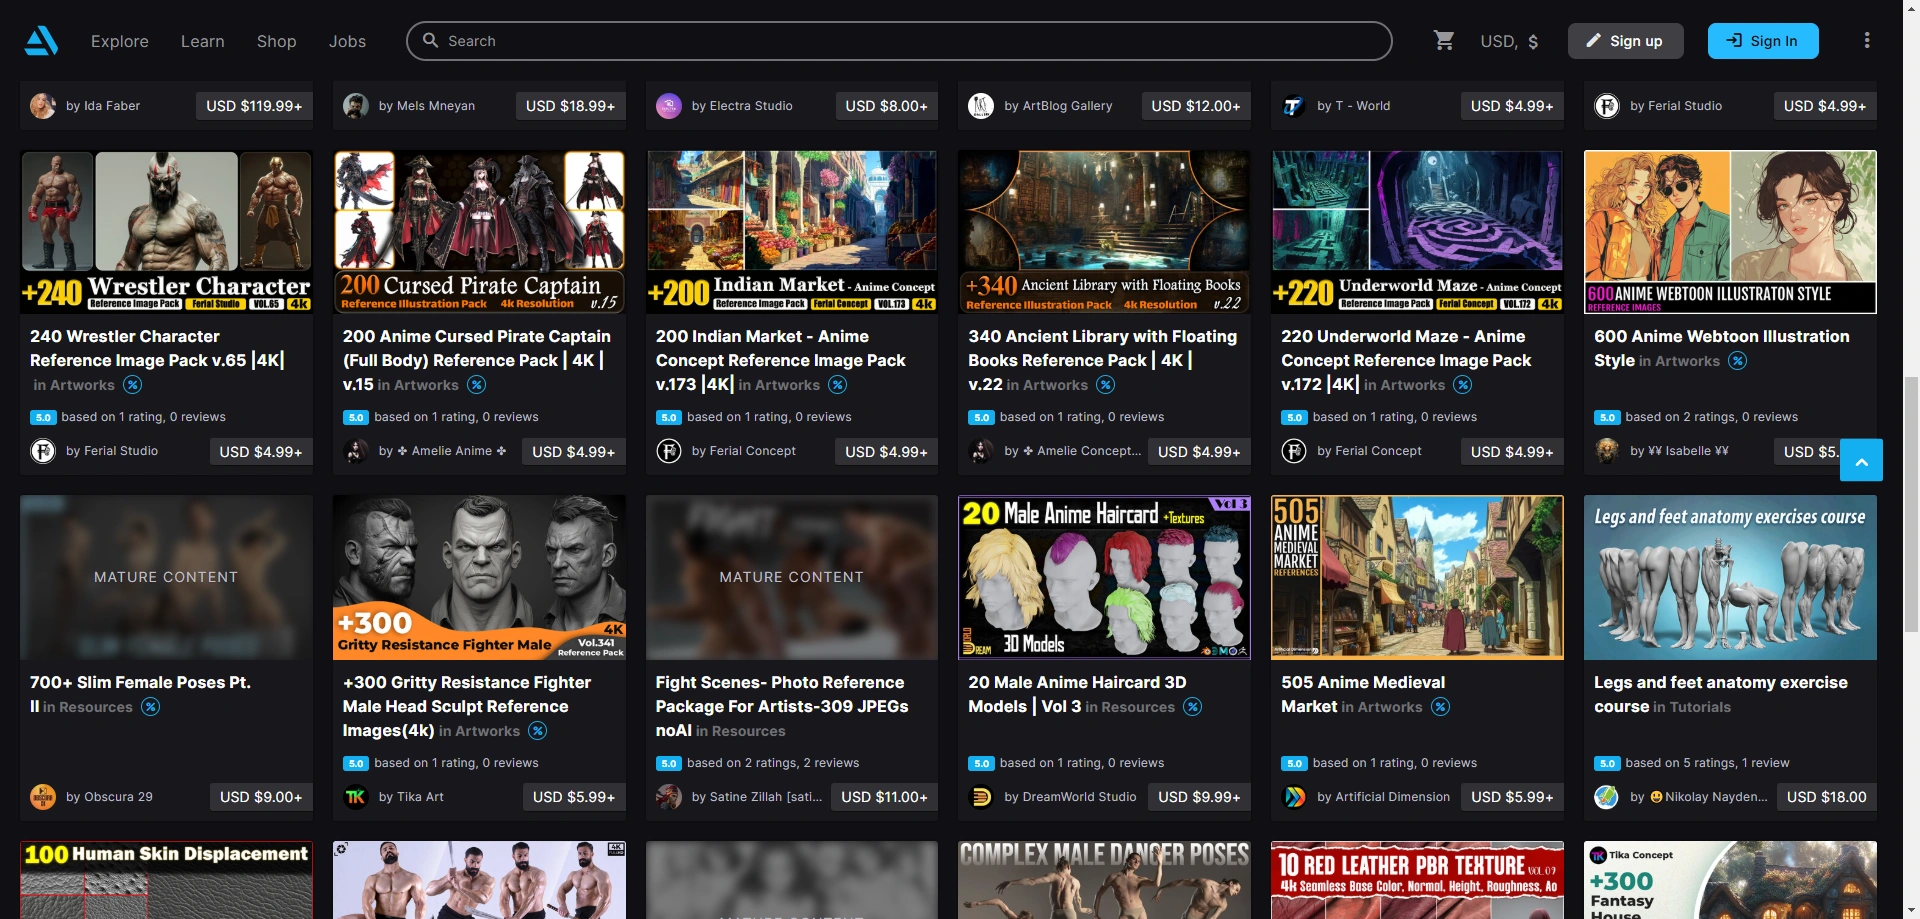Click seller name Nikolay Nayden...
This screenshot has width=1920, height=919.
point(1716,797)
